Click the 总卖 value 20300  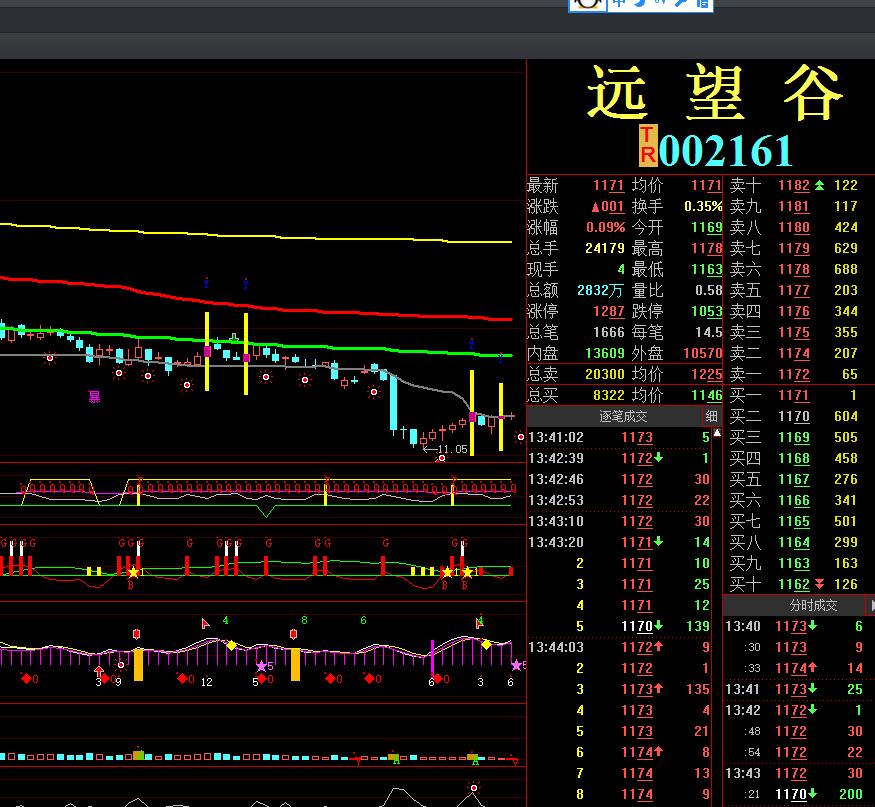coord(605,374)
